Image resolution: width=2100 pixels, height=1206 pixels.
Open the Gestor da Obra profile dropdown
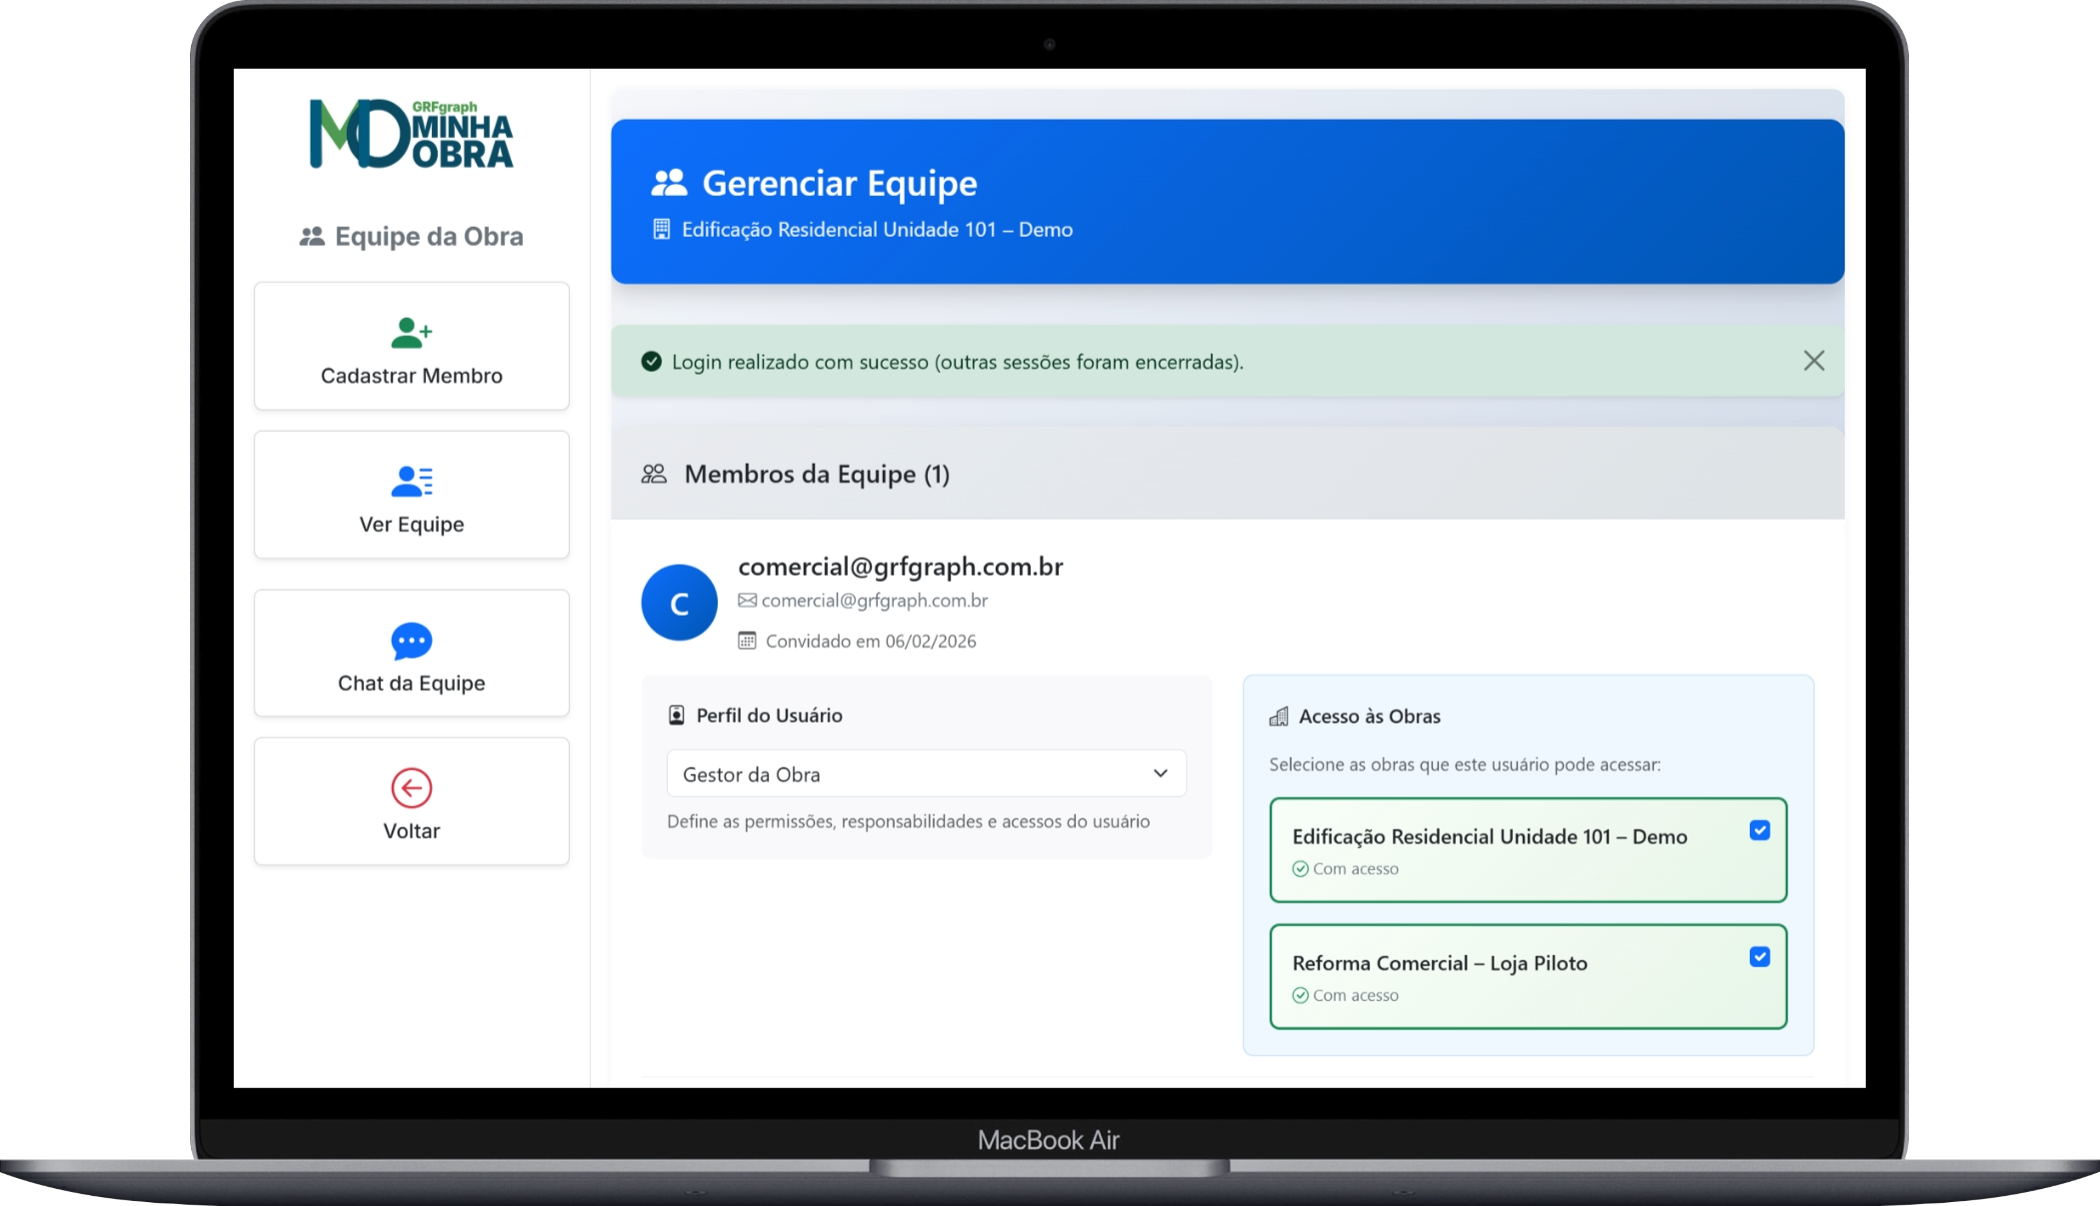[925, 774]
